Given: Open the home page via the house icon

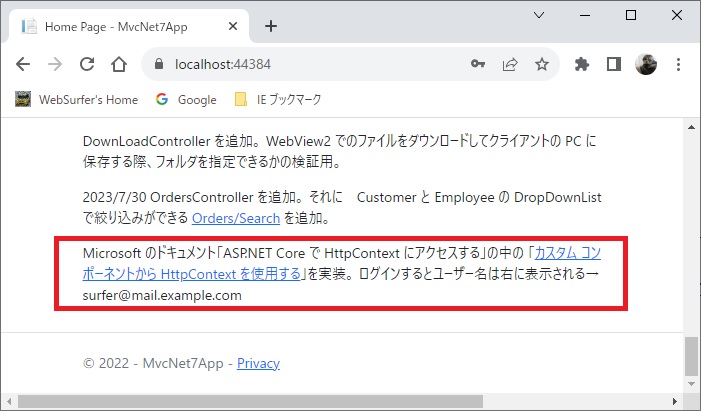Looking at the screenshot, I should click(119, 64).
